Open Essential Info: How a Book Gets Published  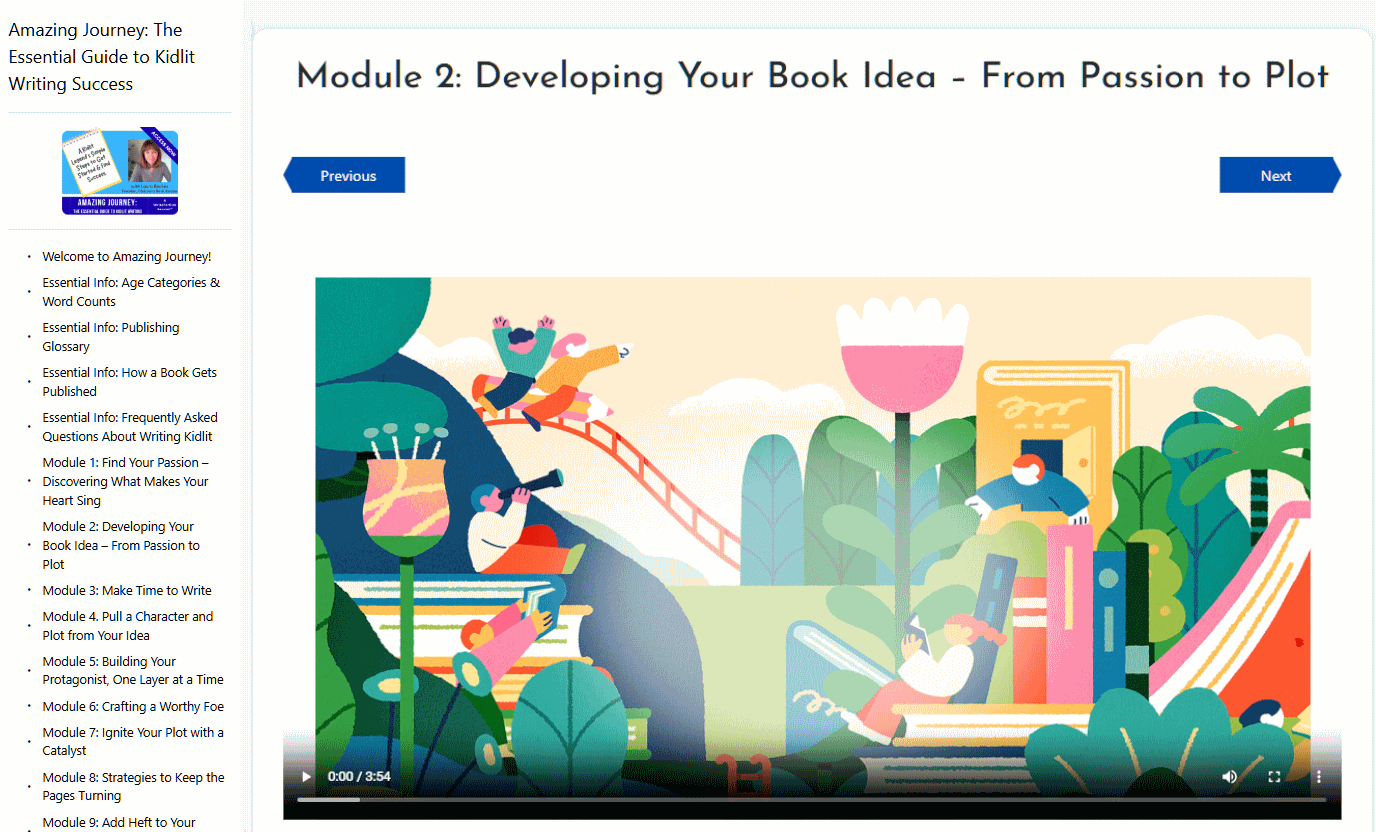(129, 382)
